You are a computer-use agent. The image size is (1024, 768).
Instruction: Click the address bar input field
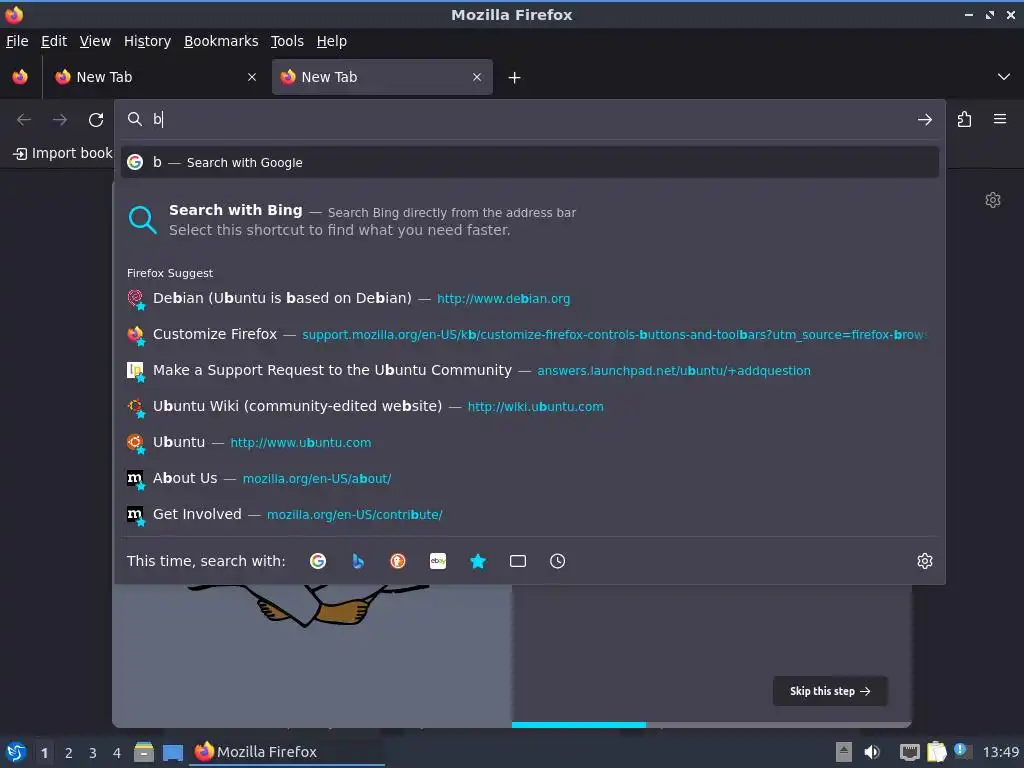point(529,120)
